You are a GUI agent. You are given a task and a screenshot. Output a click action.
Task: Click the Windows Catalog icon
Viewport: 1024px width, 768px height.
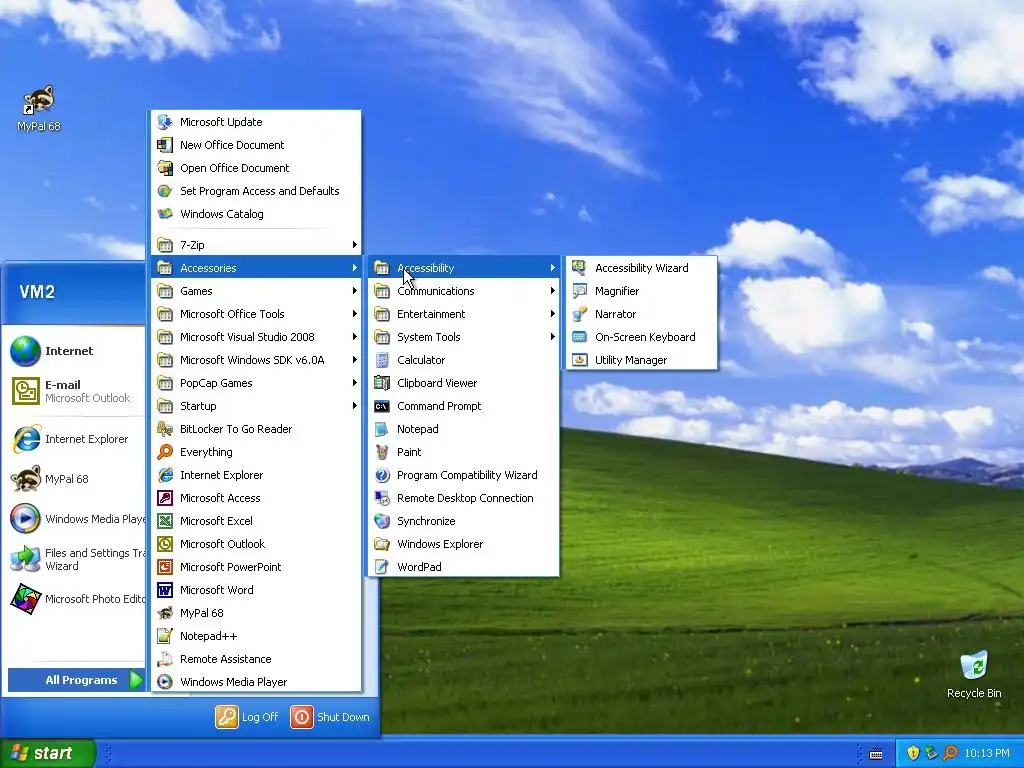coord(165,214)
